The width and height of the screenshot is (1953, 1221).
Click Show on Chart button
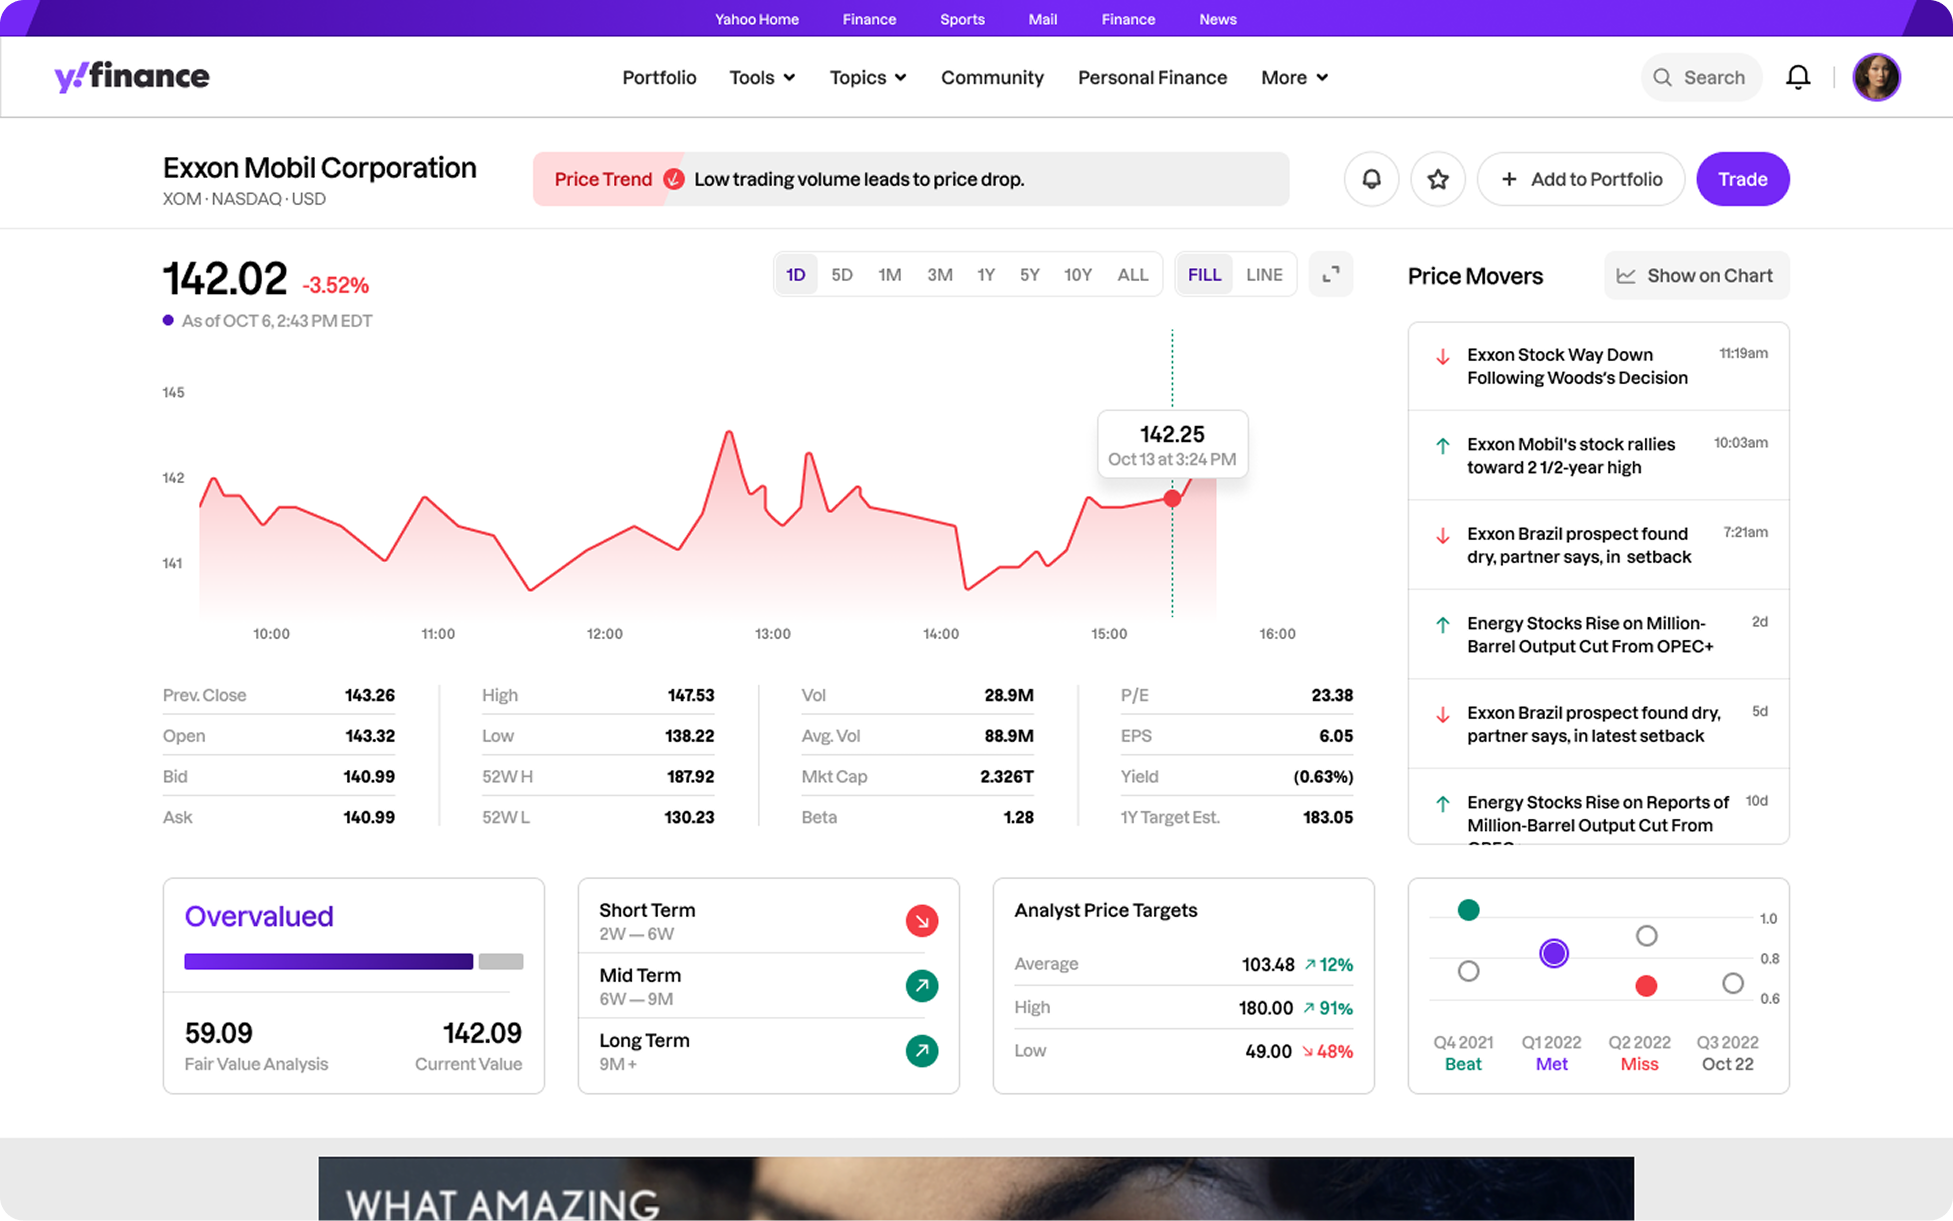[x=1696, y=275]
